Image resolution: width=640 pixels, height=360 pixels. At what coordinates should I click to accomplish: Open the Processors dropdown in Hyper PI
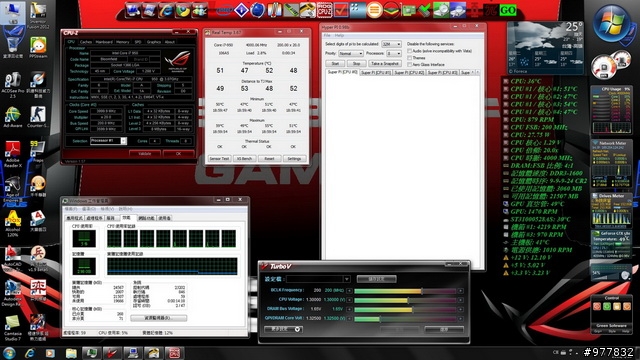(394, 53)
